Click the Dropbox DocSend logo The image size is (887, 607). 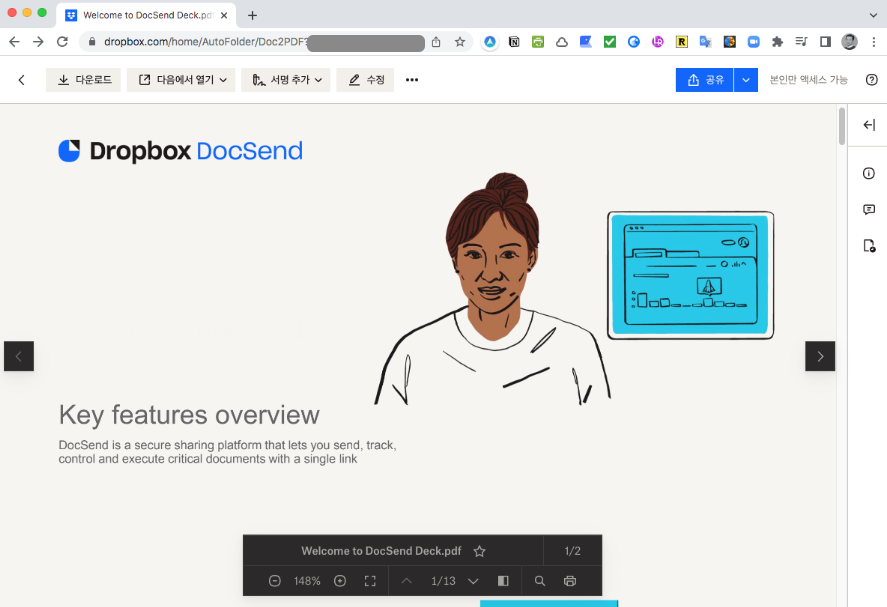(x=180, y=151)
